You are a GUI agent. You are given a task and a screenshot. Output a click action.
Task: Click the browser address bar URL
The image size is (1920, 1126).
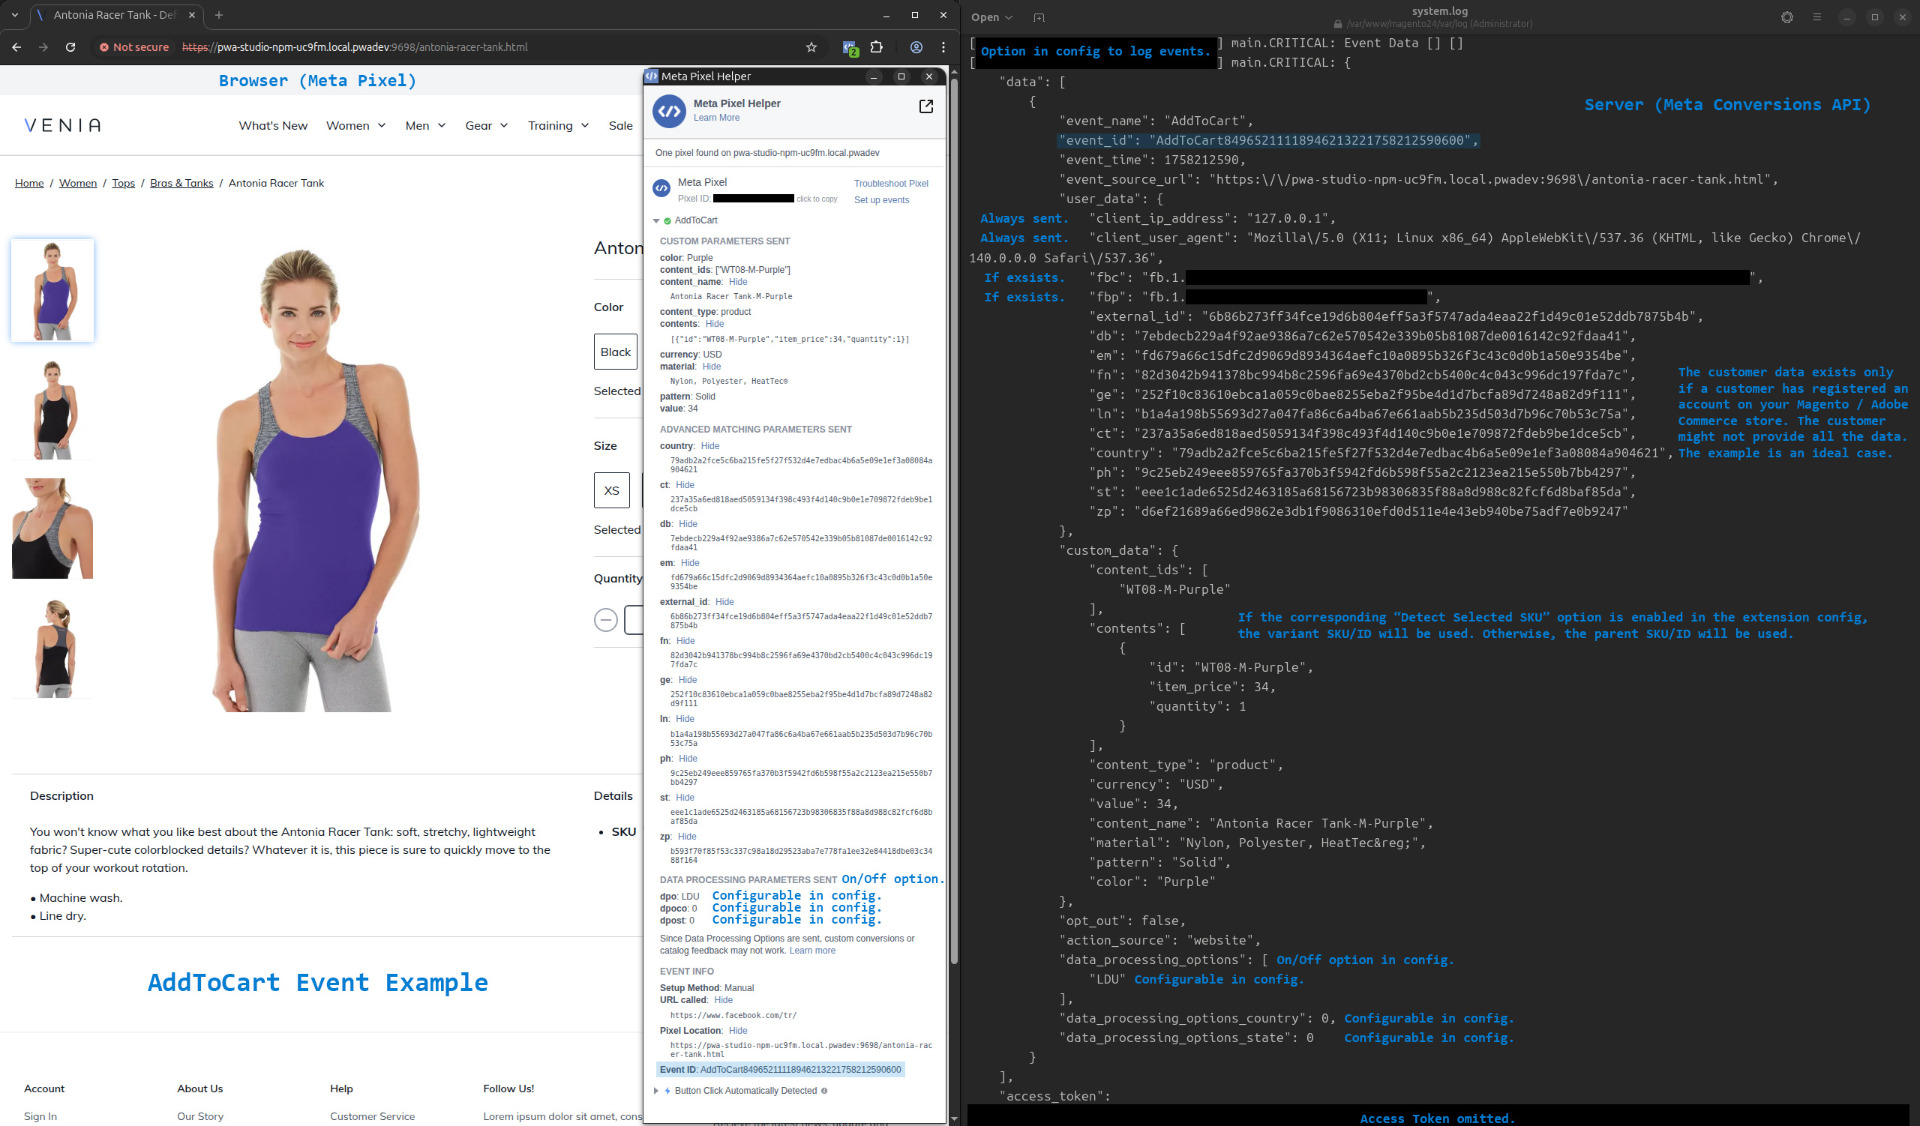[x=355, y=47]
